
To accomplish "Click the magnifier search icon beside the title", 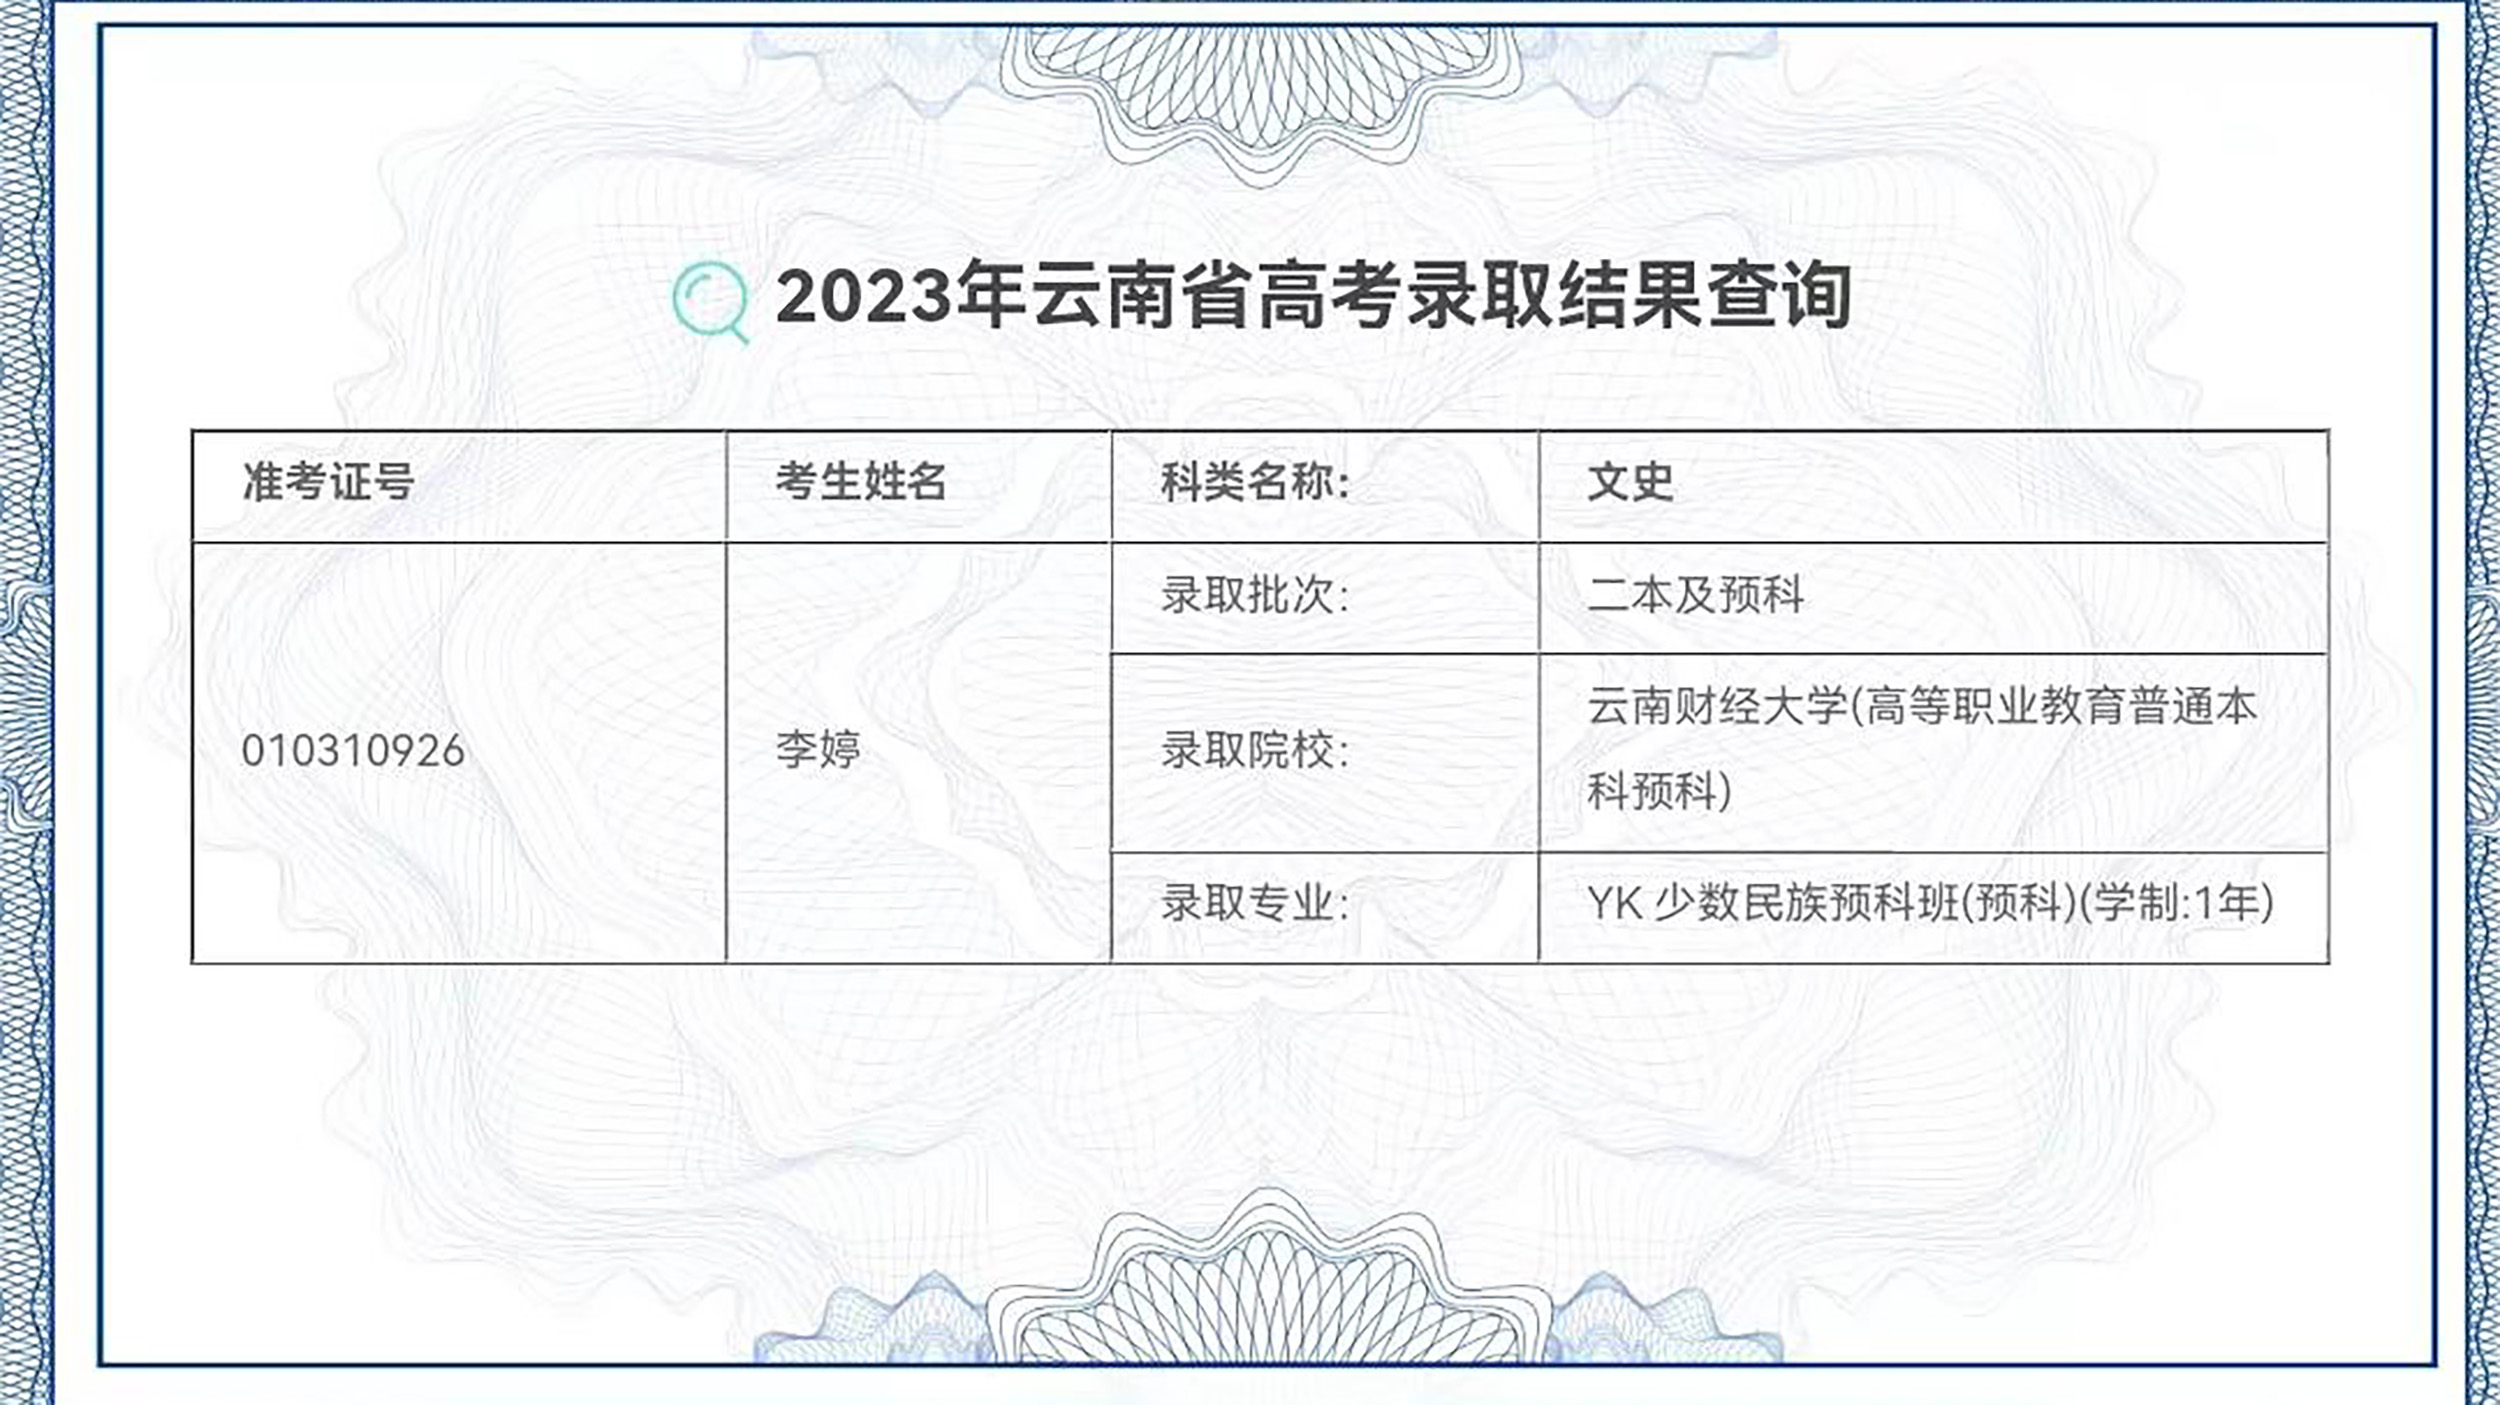I will coord(711,301).
